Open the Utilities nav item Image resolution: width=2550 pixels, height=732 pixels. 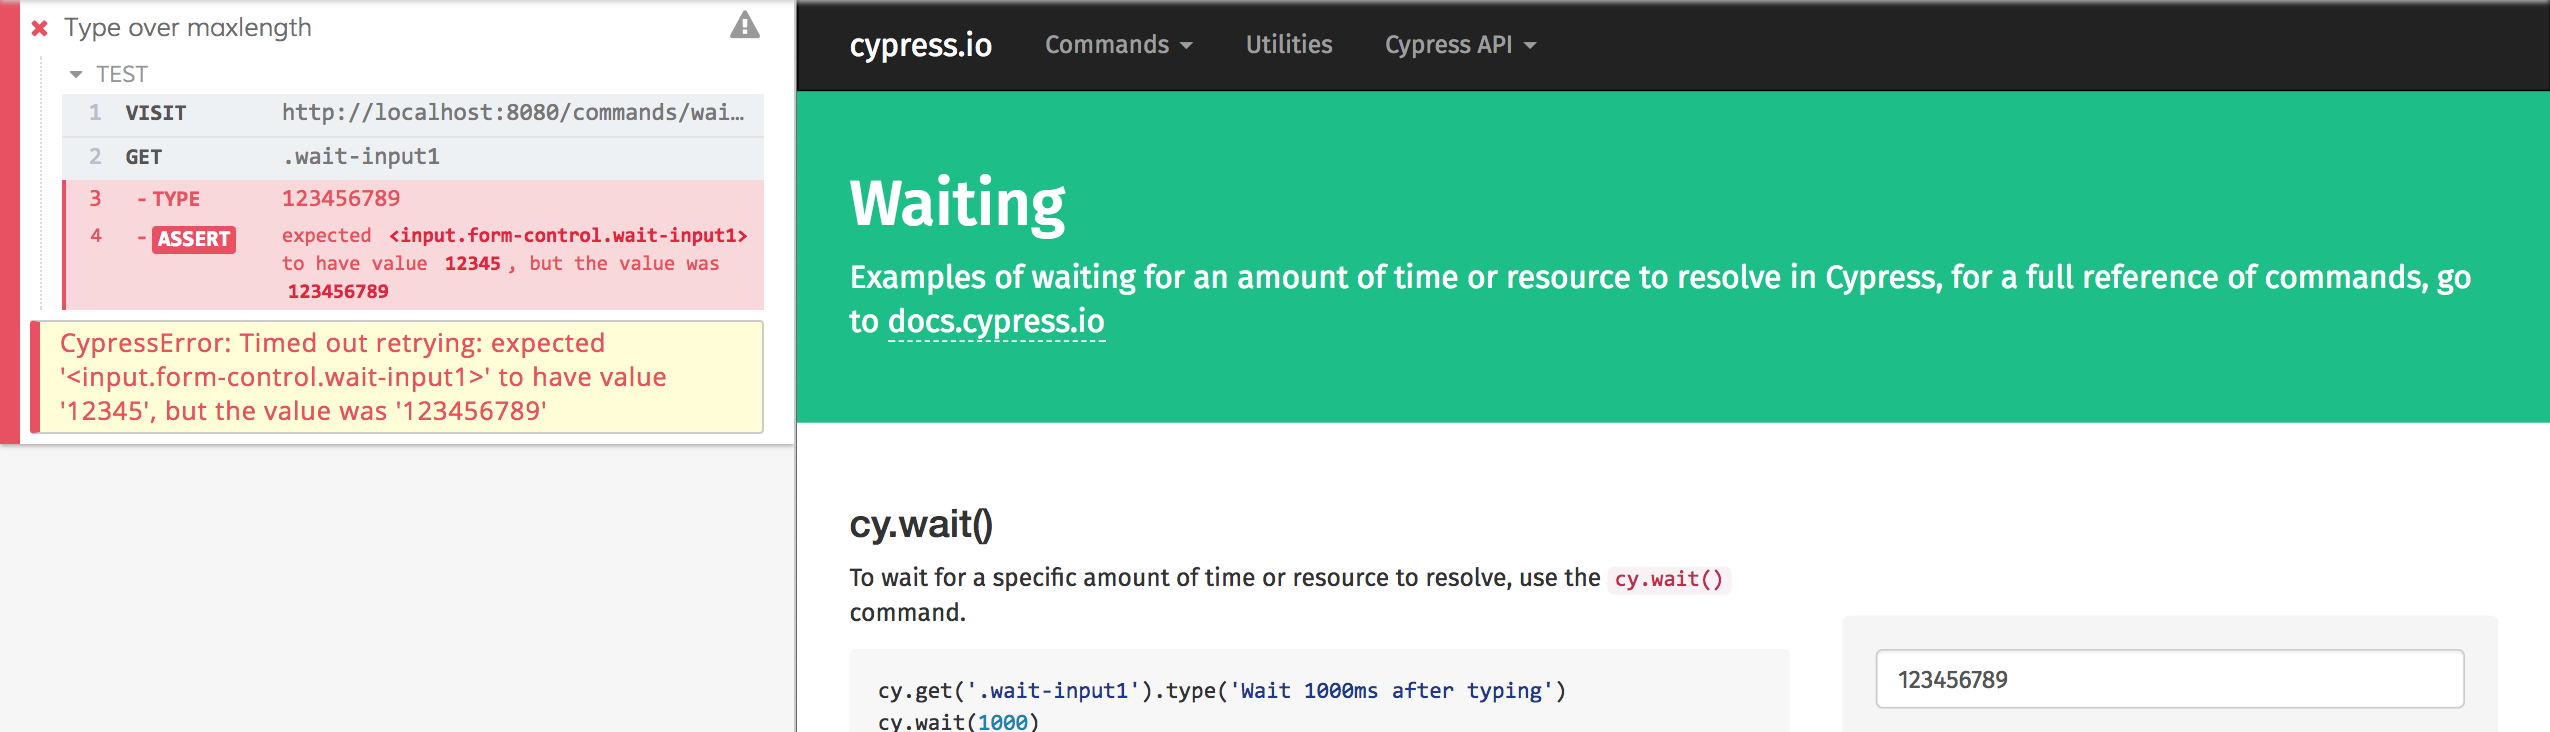click(x=1288, y=45)
